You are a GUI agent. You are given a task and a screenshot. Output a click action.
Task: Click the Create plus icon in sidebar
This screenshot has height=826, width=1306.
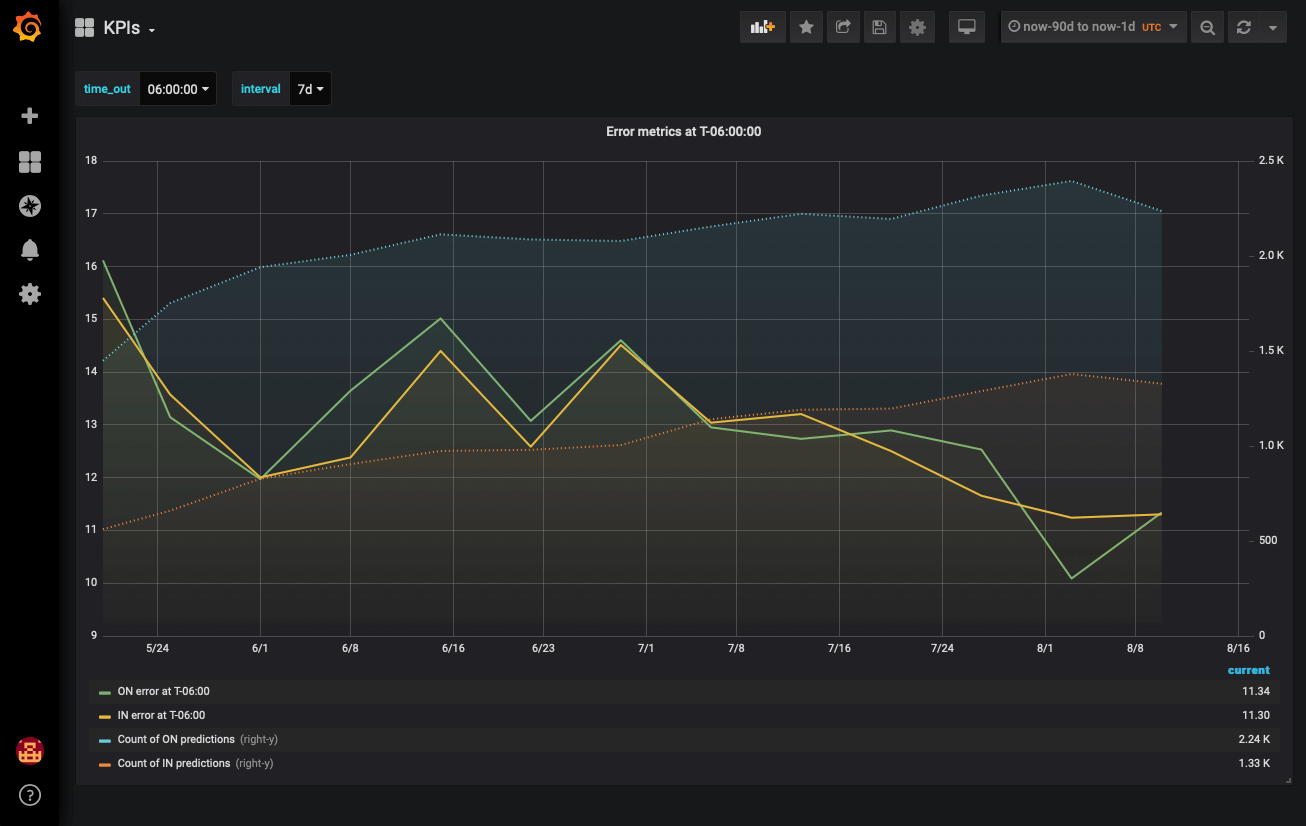point(29,116)
